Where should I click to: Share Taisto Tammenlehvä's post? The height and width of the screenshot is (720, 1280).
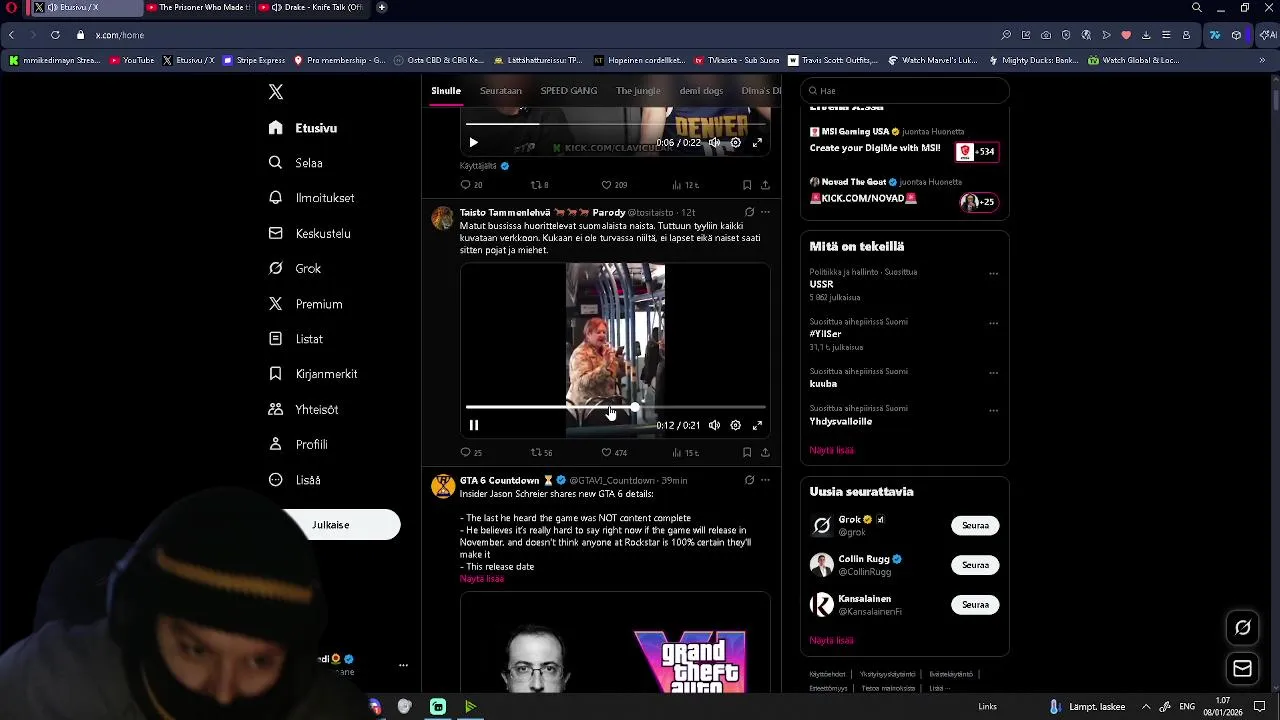[x=765, y=453]
